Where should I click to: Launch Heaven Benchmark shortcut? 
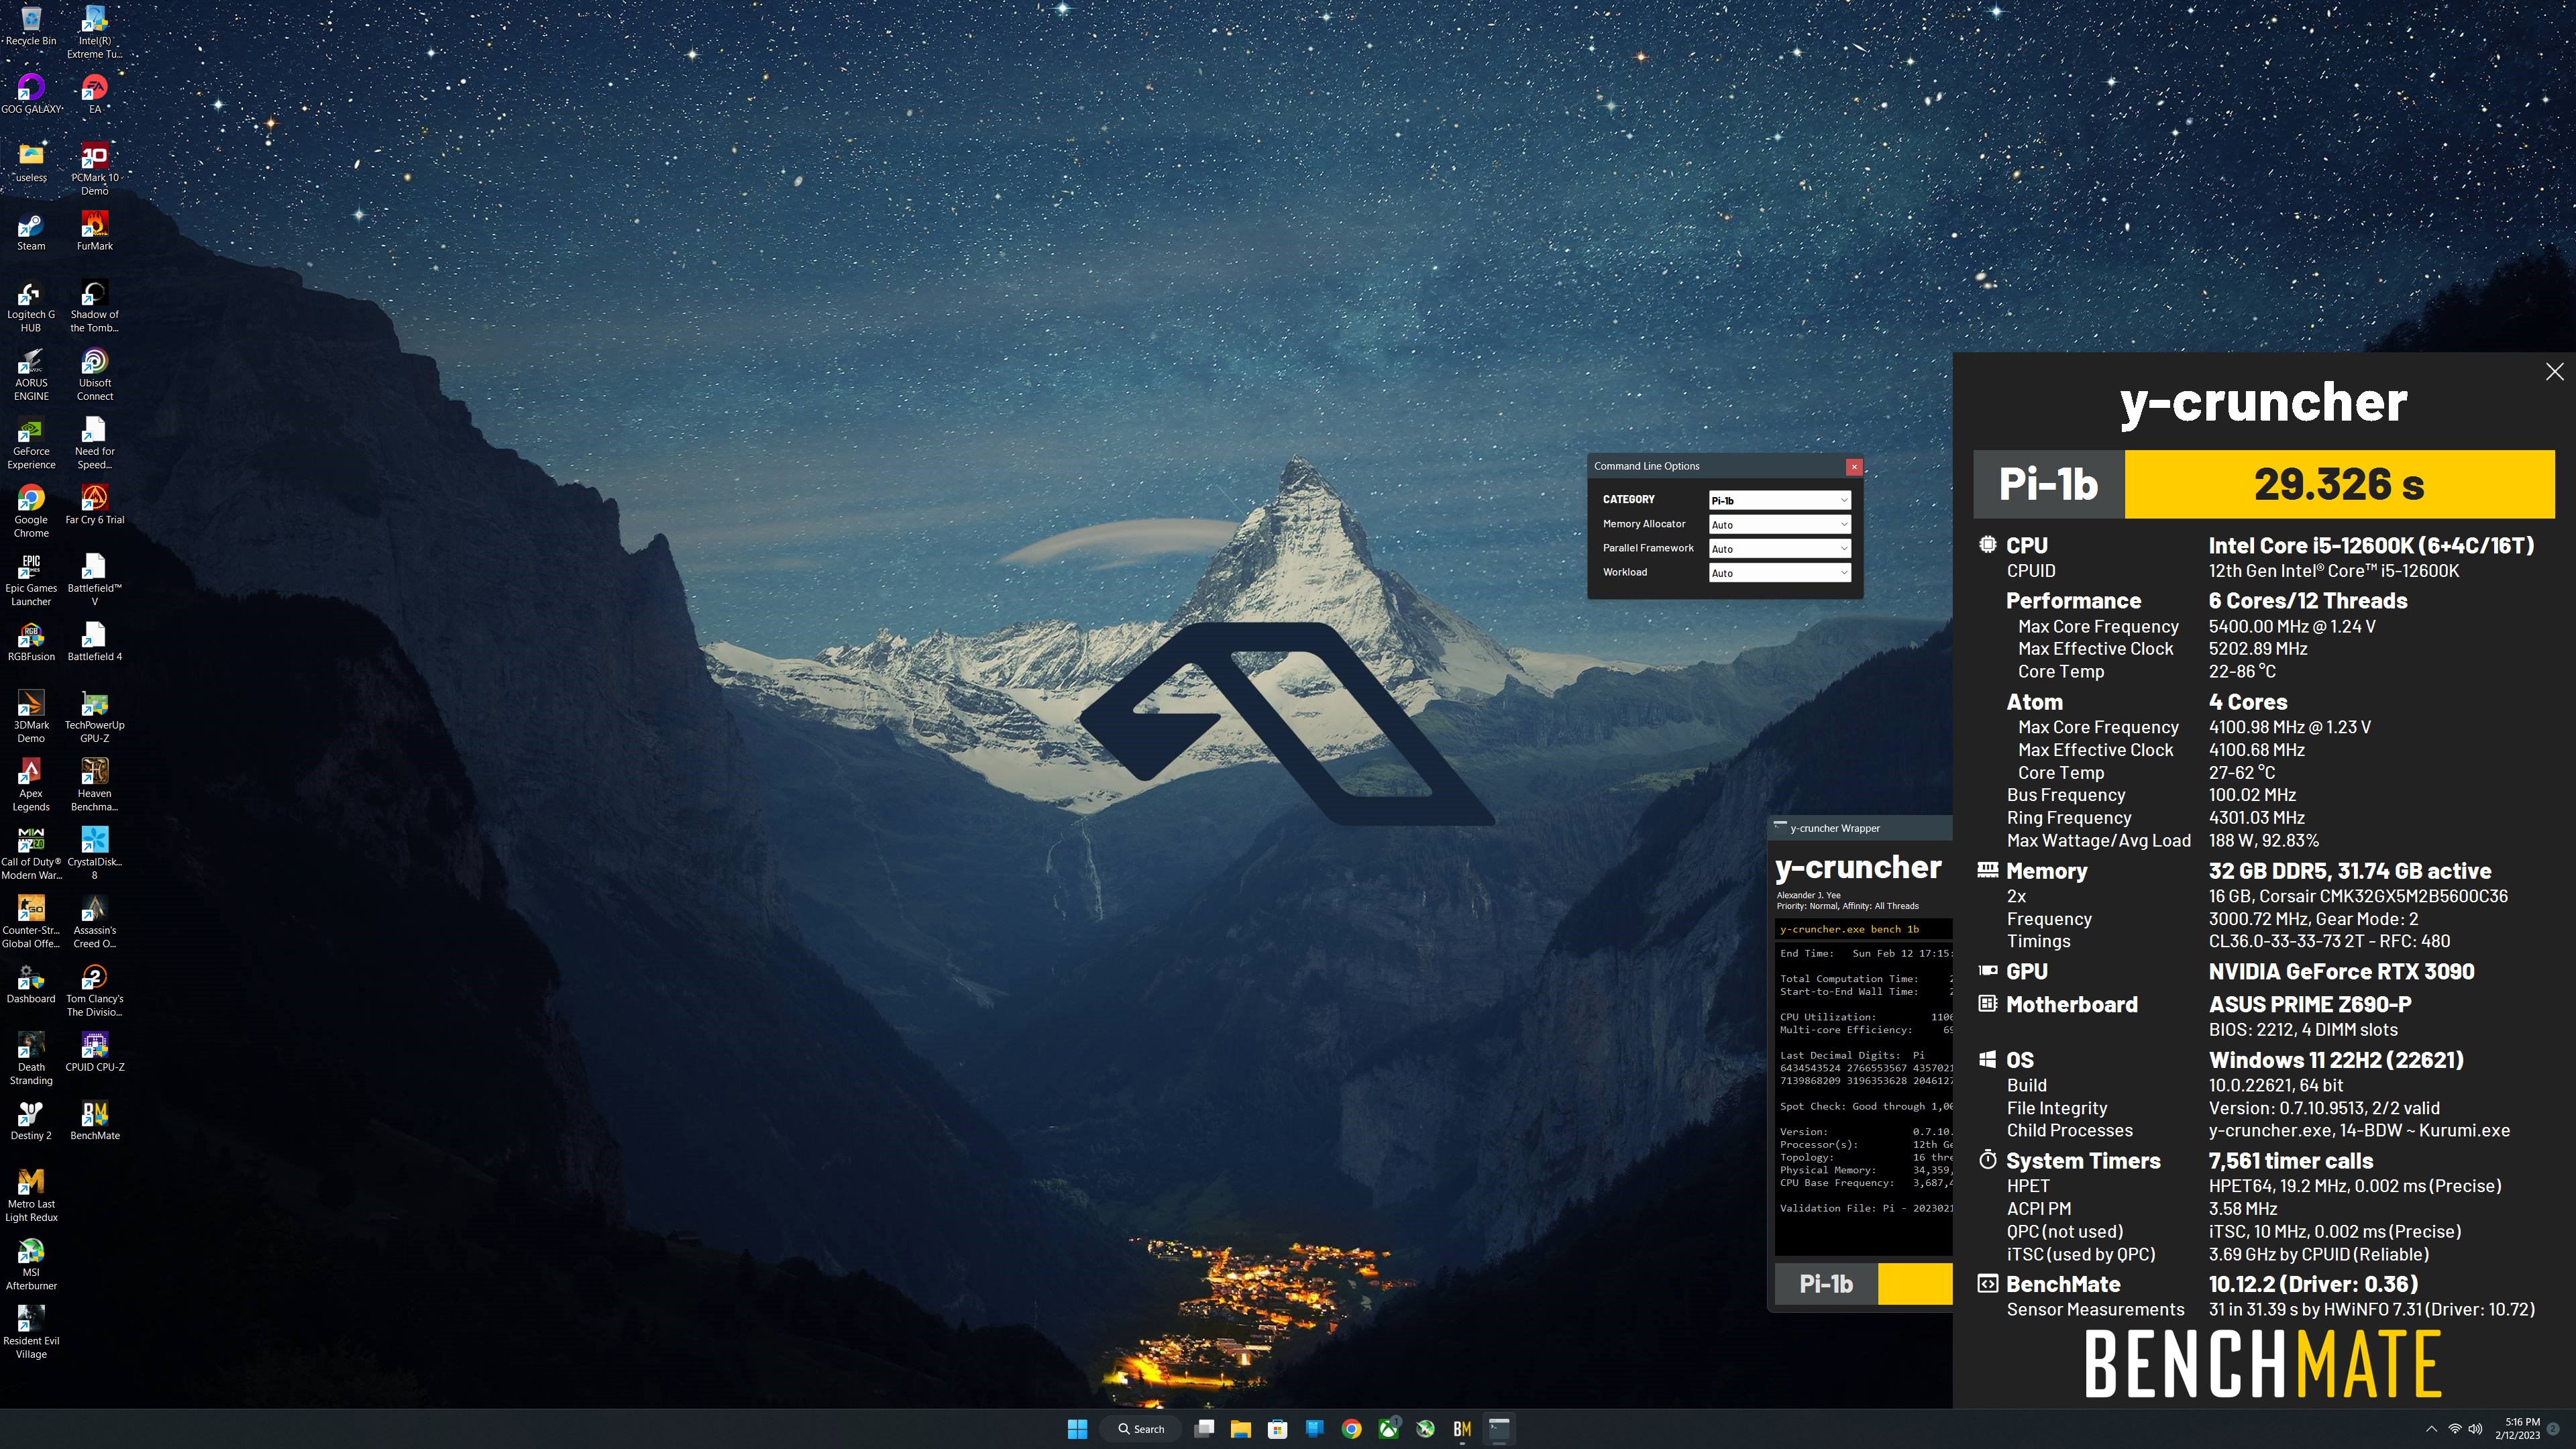point(95,785)
